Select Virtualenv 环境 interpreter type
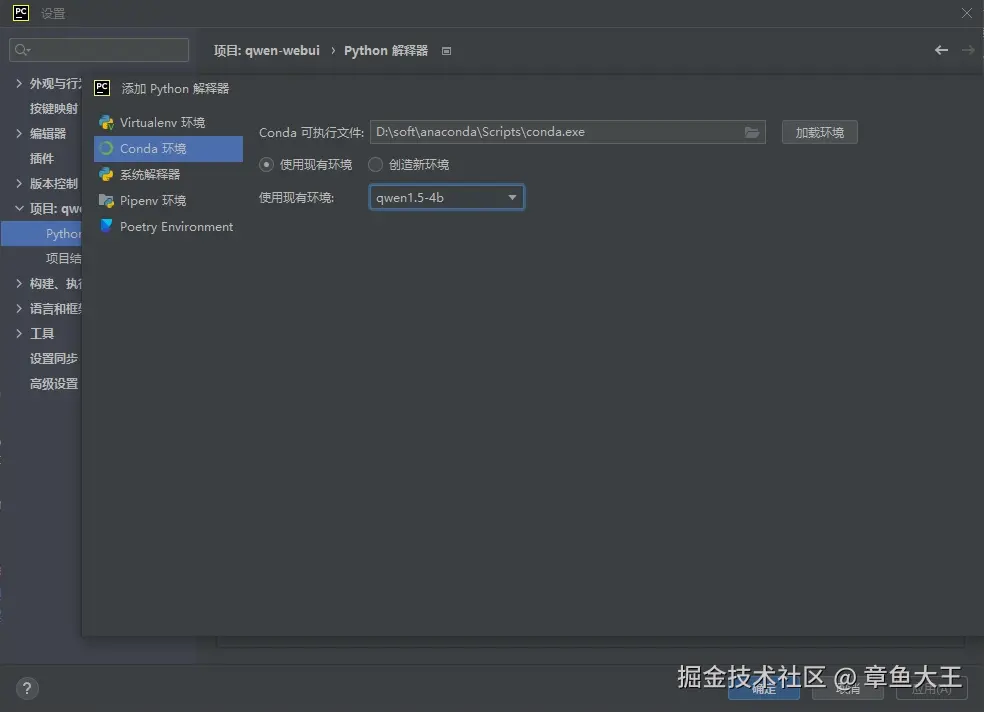The image size is (984, 712). tap(168, 122)
